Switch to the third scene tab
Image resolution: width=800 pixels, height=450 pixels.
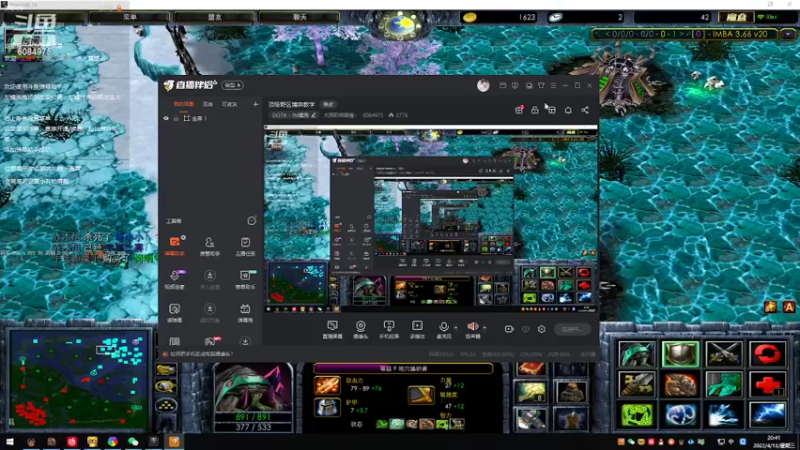(x=230, y=104)
